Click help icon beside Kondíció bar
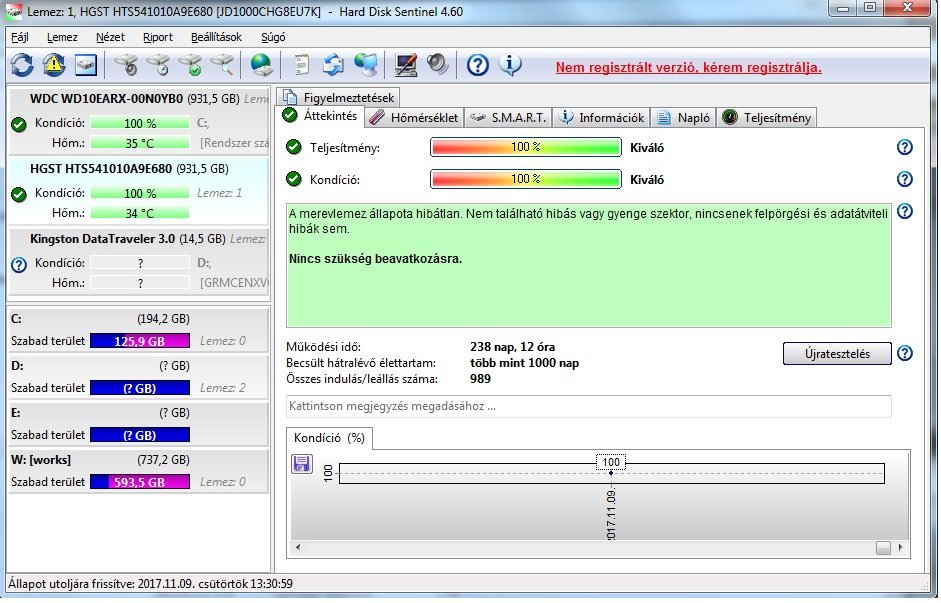The width and height of the screenshot is (941, 603). point(904,179)
